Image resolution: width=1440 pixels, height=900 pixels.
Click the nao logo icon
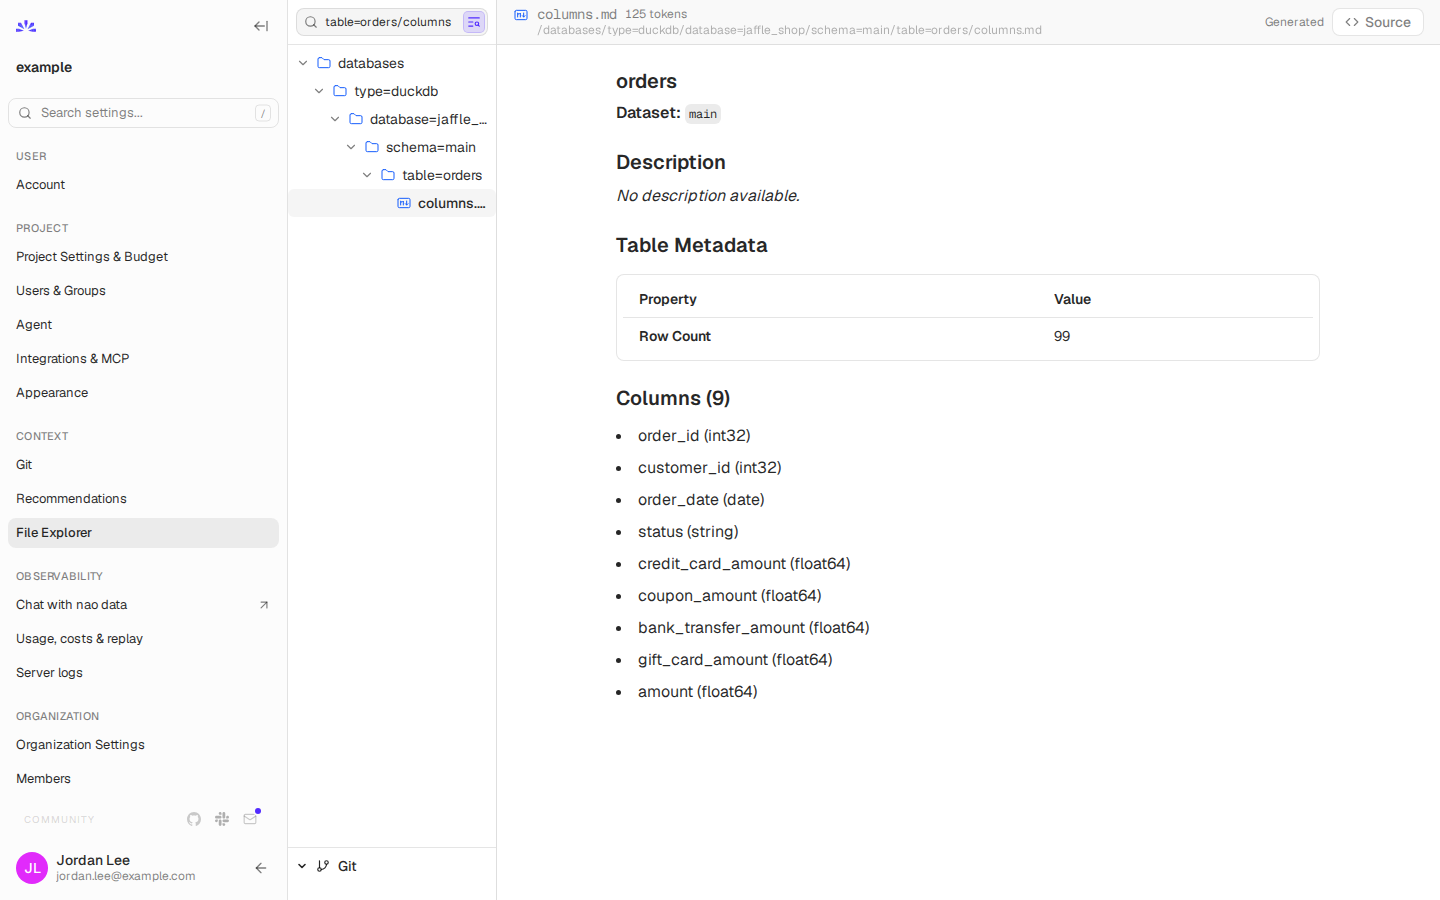click(26, 26)
